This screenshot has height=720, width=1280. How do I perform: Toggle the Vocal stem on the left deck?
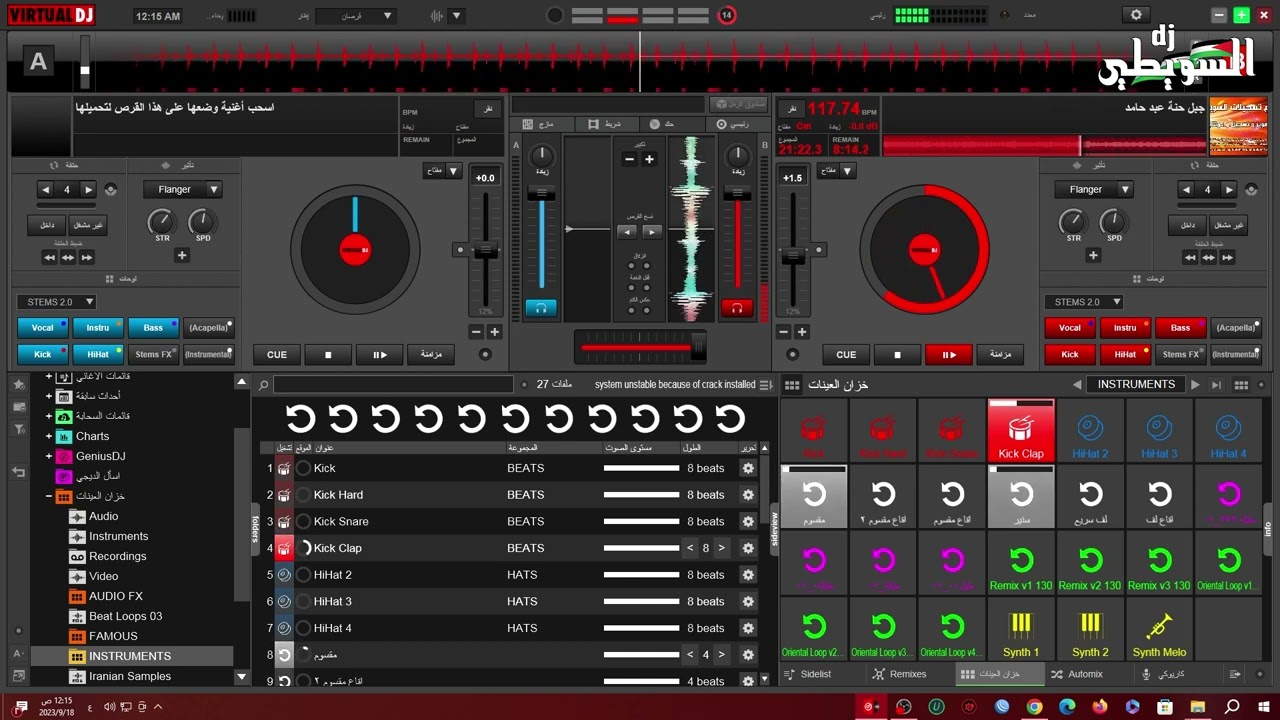pos(43,328)
